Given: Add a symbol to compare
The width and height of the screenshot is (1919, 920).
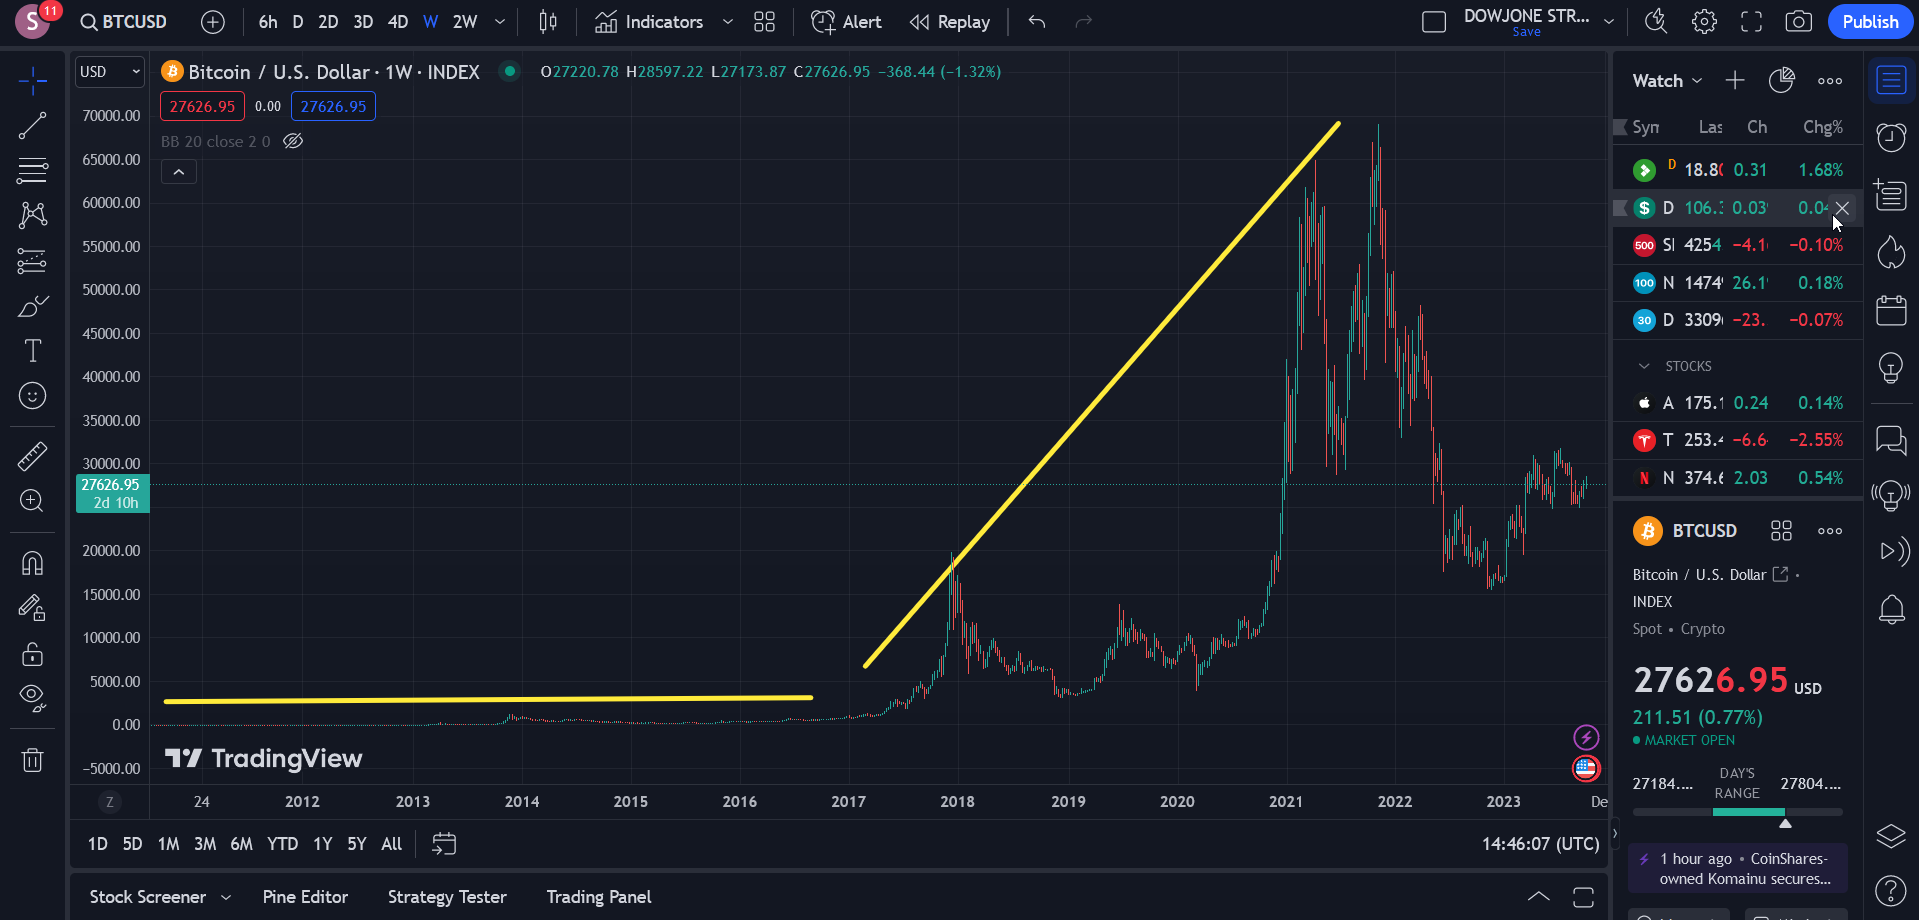Looking at the screenshot, I should tap(213, 22).
